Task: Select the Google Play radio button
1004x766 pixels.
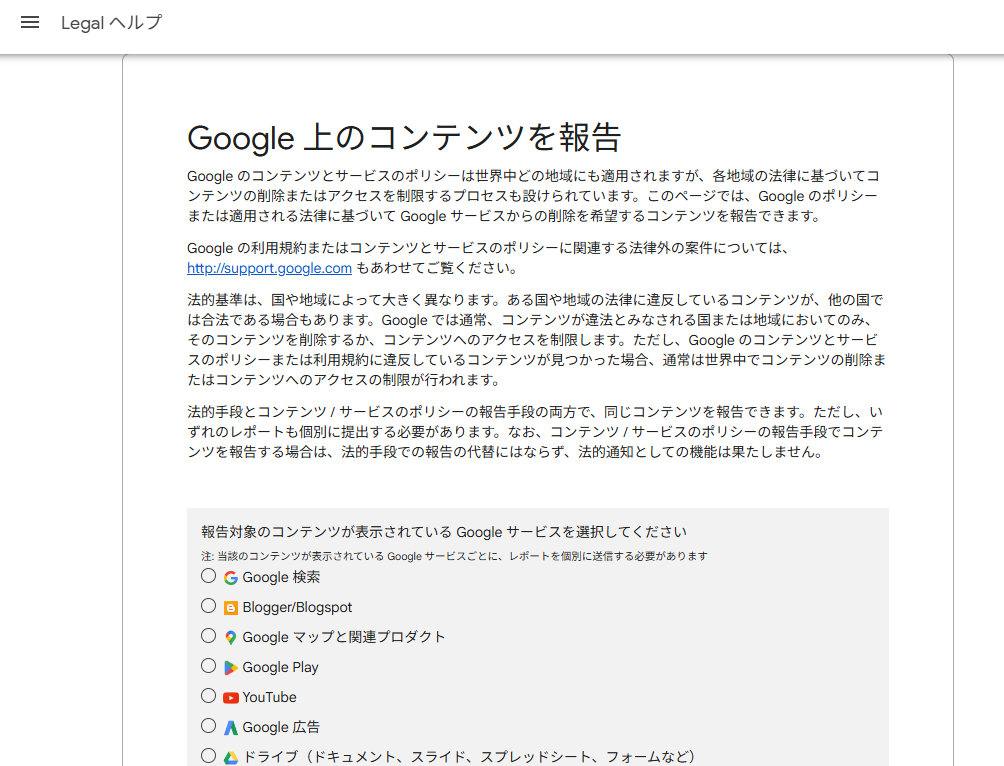Action: coord(208,666)
